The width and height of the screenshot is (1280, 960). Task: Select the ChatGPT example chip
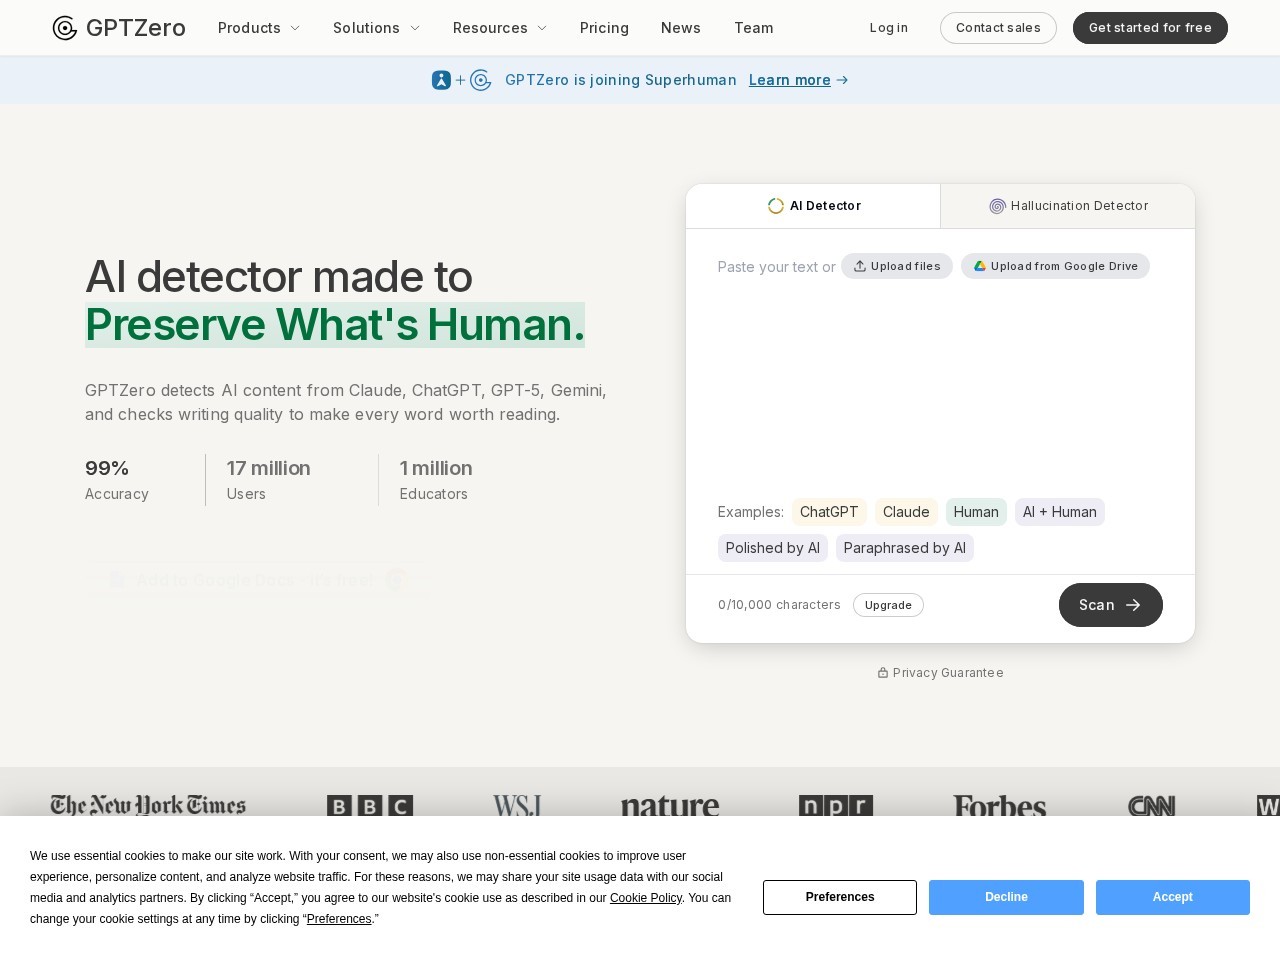click(x=829, y=512)
